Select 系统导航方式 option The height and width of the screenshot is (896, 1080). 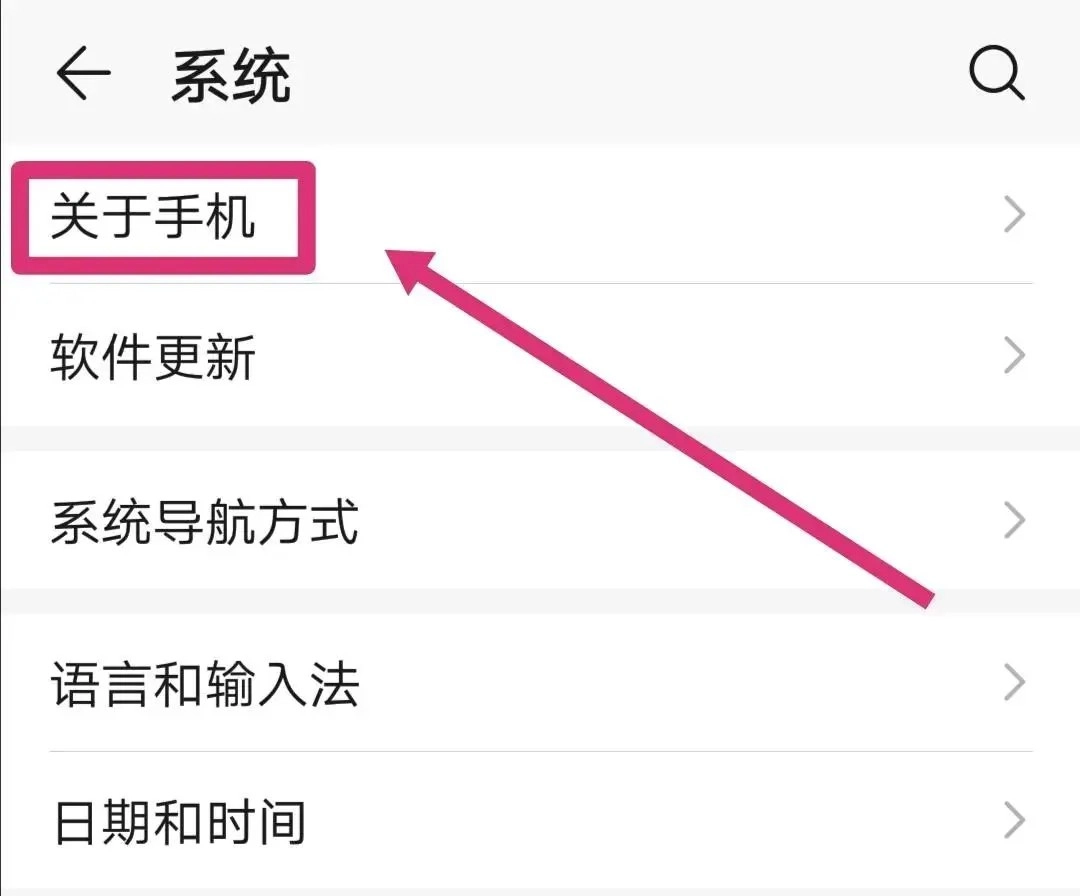(204, 522)
